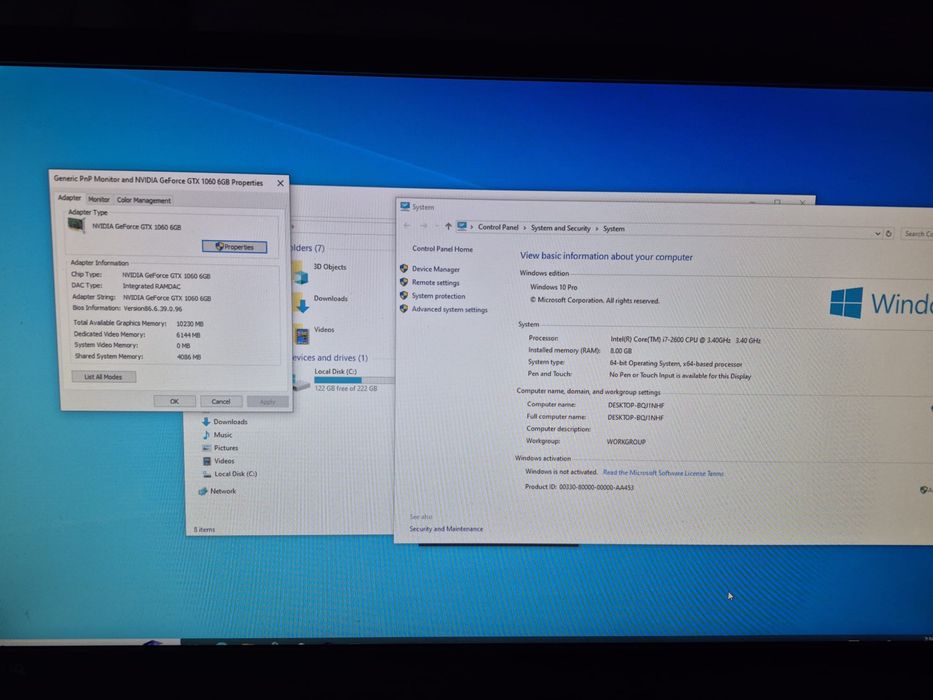The height and width of the screenshot is (700, 933).
Task: Confirm dialog with OK button
Action: tap(174, 401)
